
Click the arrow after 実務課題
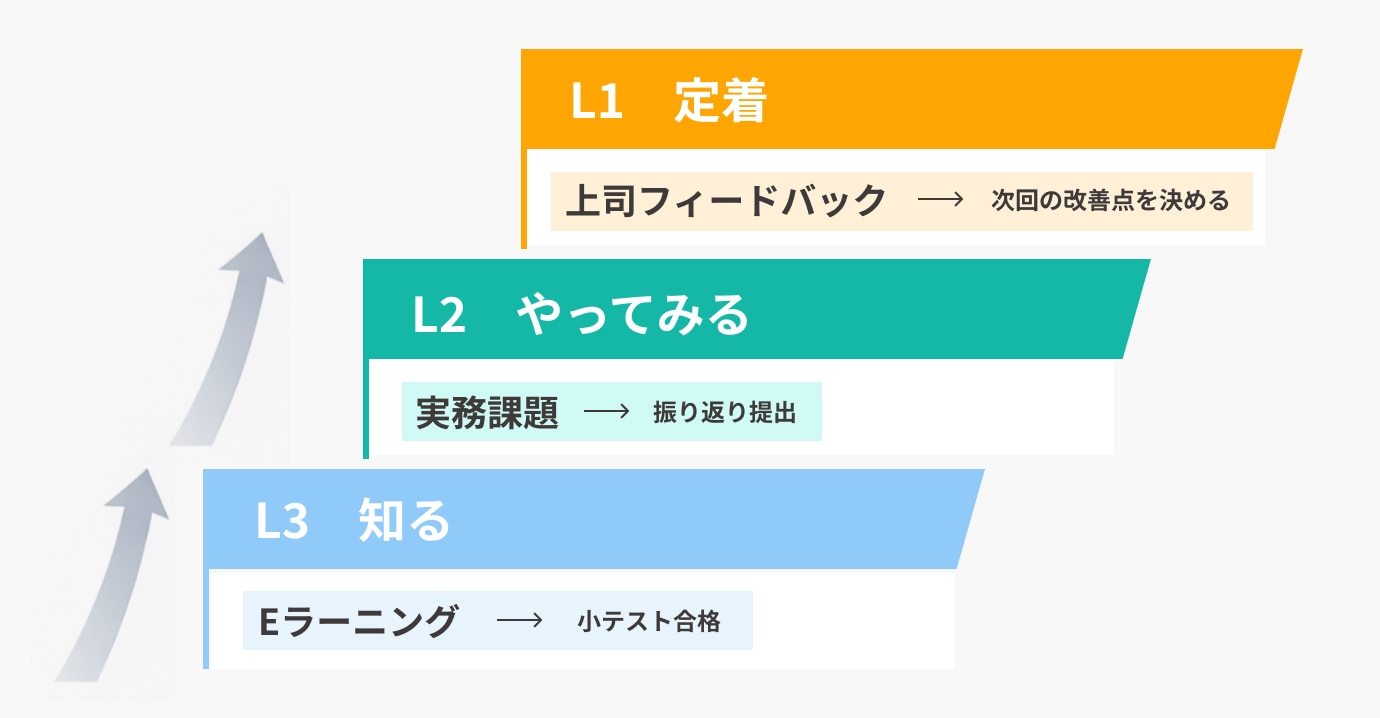point(606,412)
